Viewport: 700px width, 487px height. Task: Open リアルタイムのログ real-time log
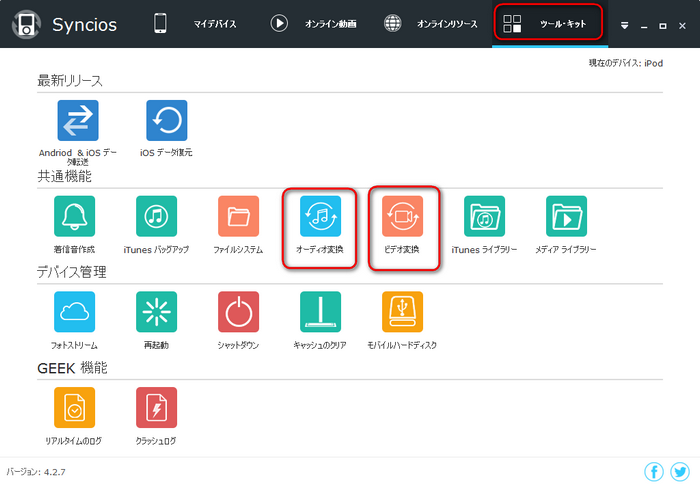[x=75, y=408]
